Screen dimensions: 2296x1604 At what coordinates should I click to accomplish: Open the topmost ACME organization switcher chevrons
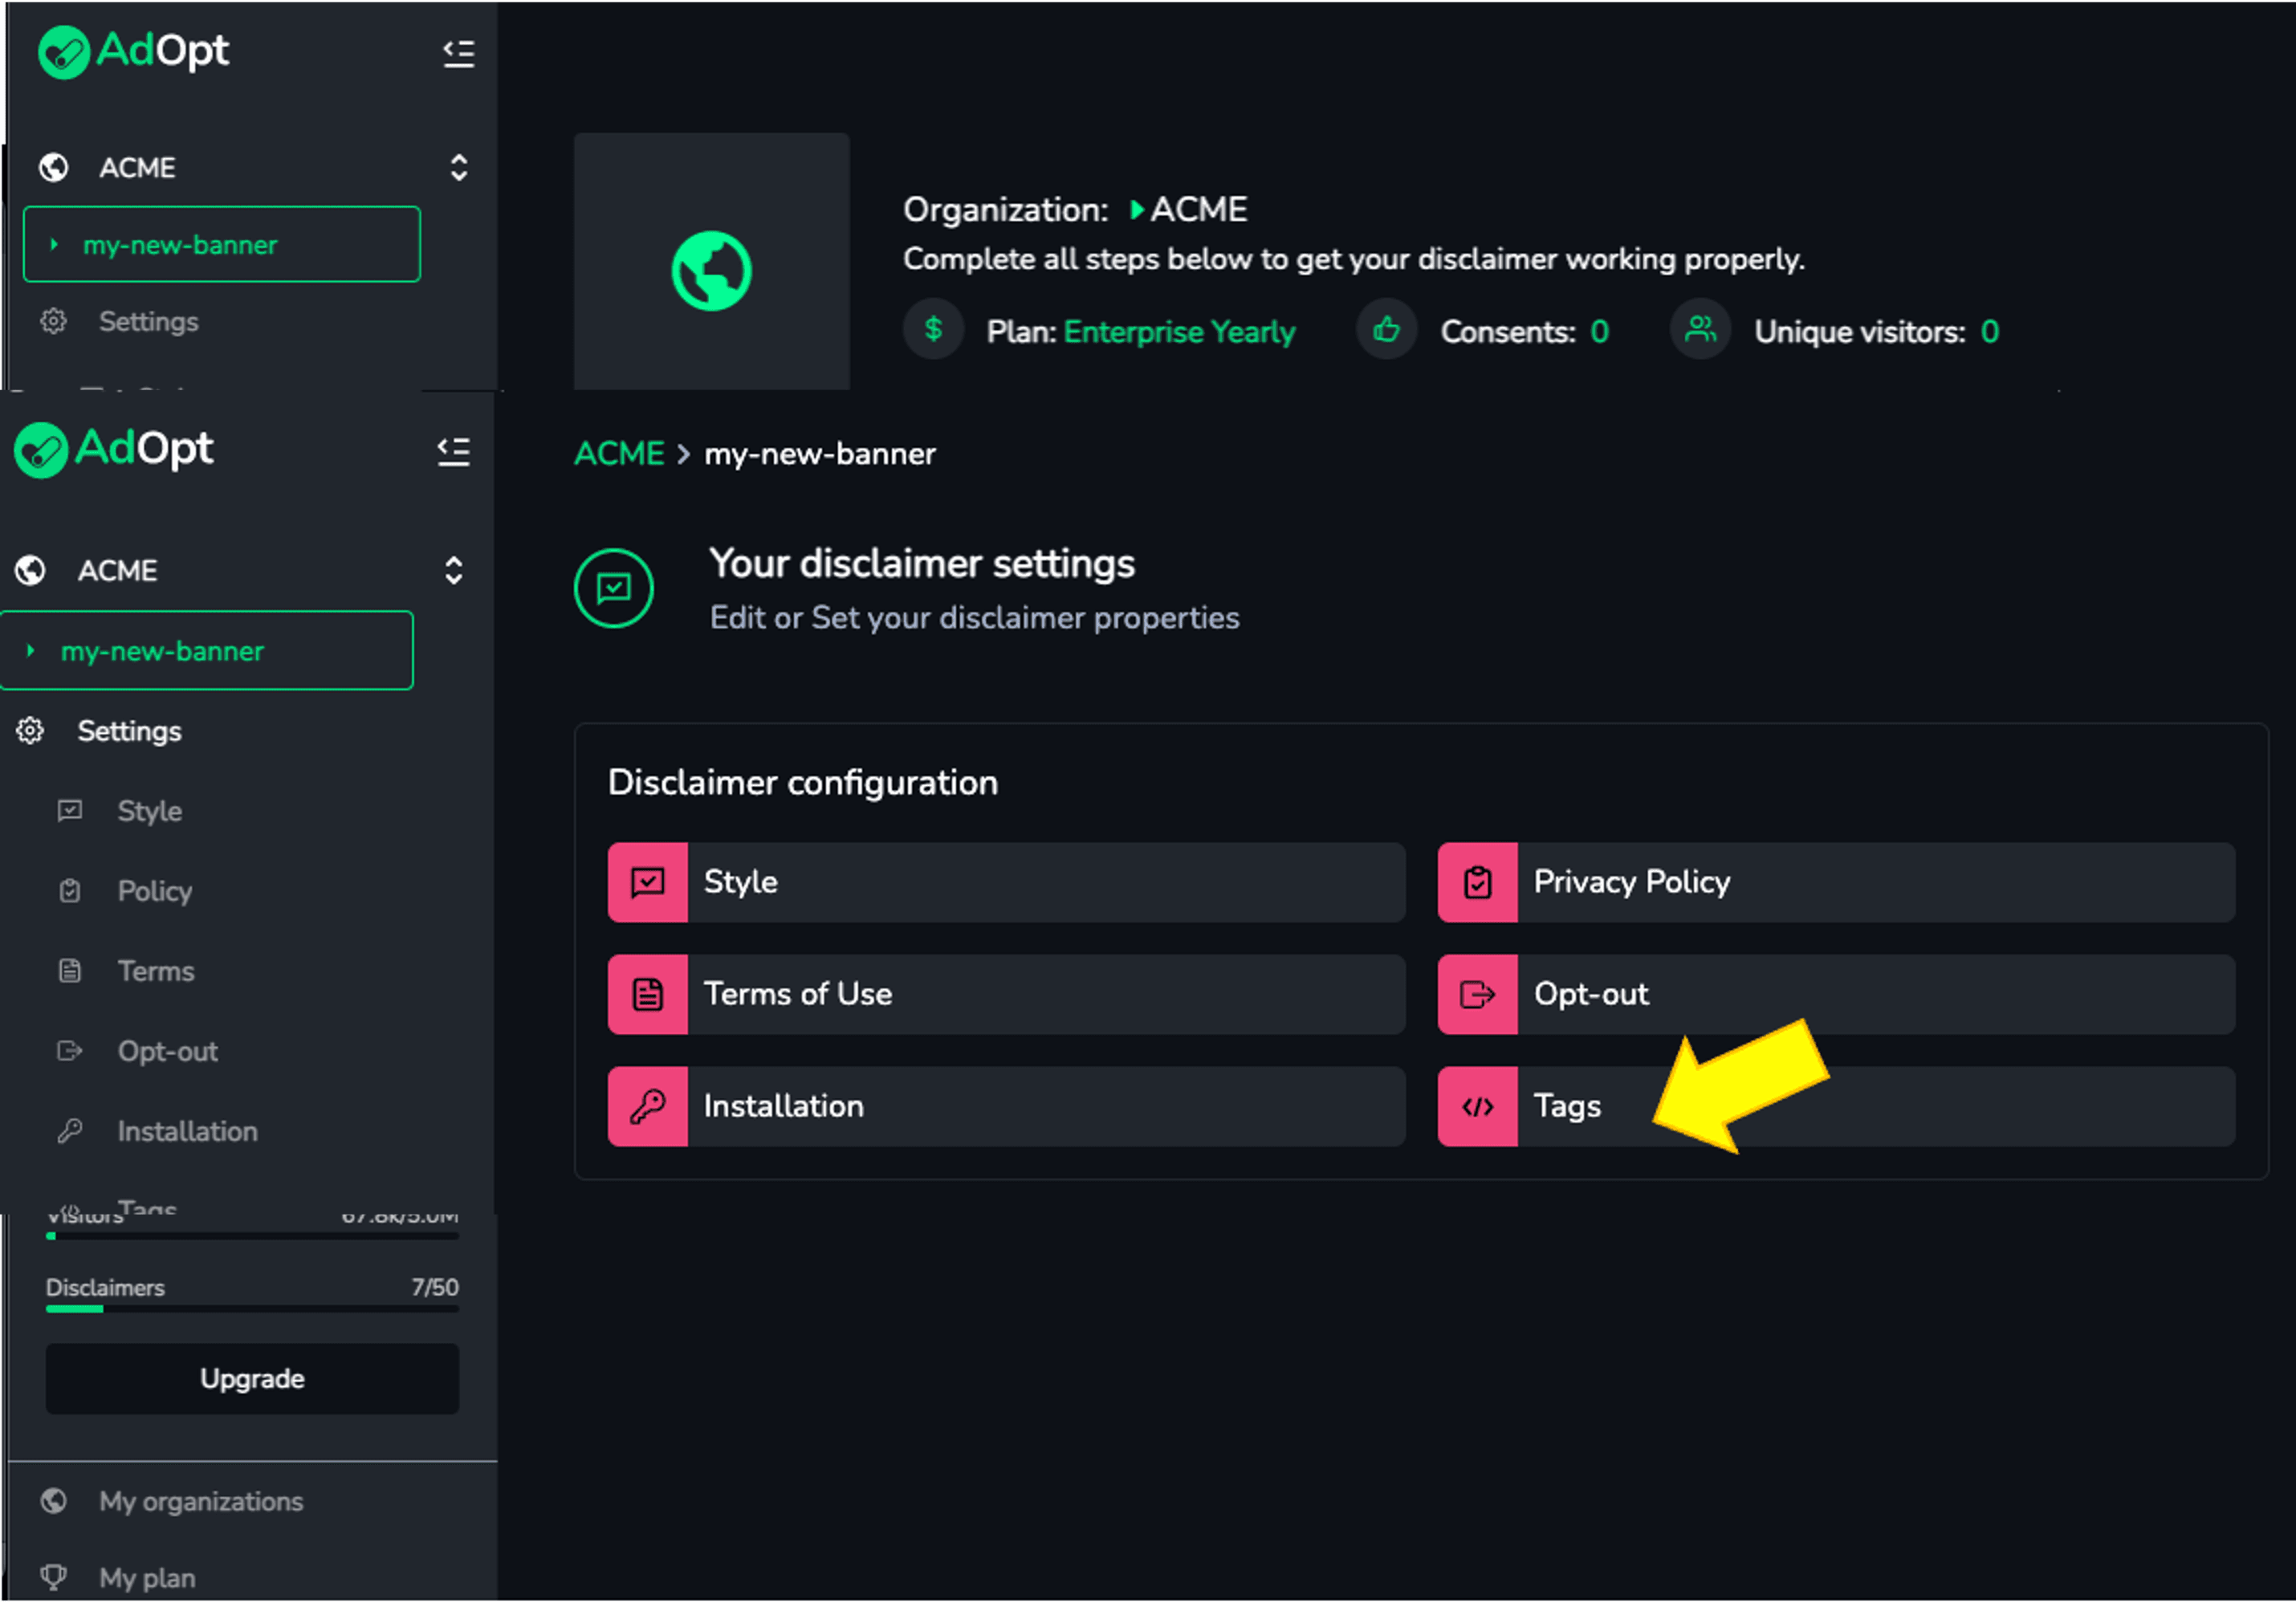coord(459,167)
